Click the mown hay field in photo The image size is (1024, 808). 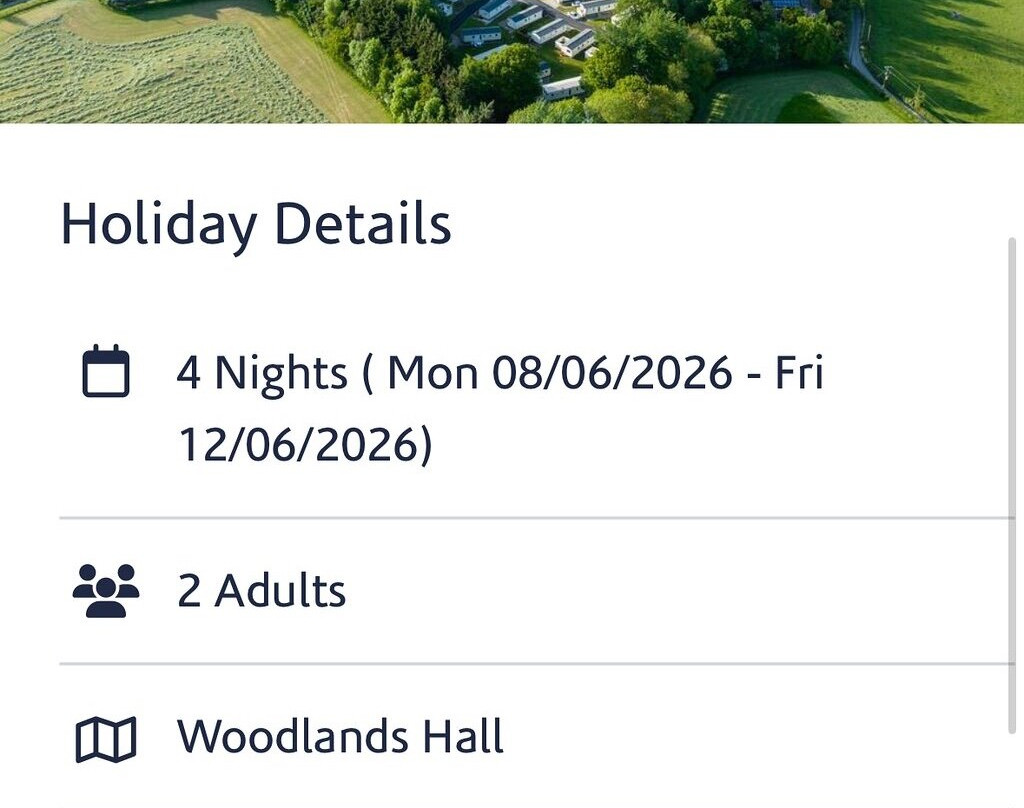tap(150, 72)
